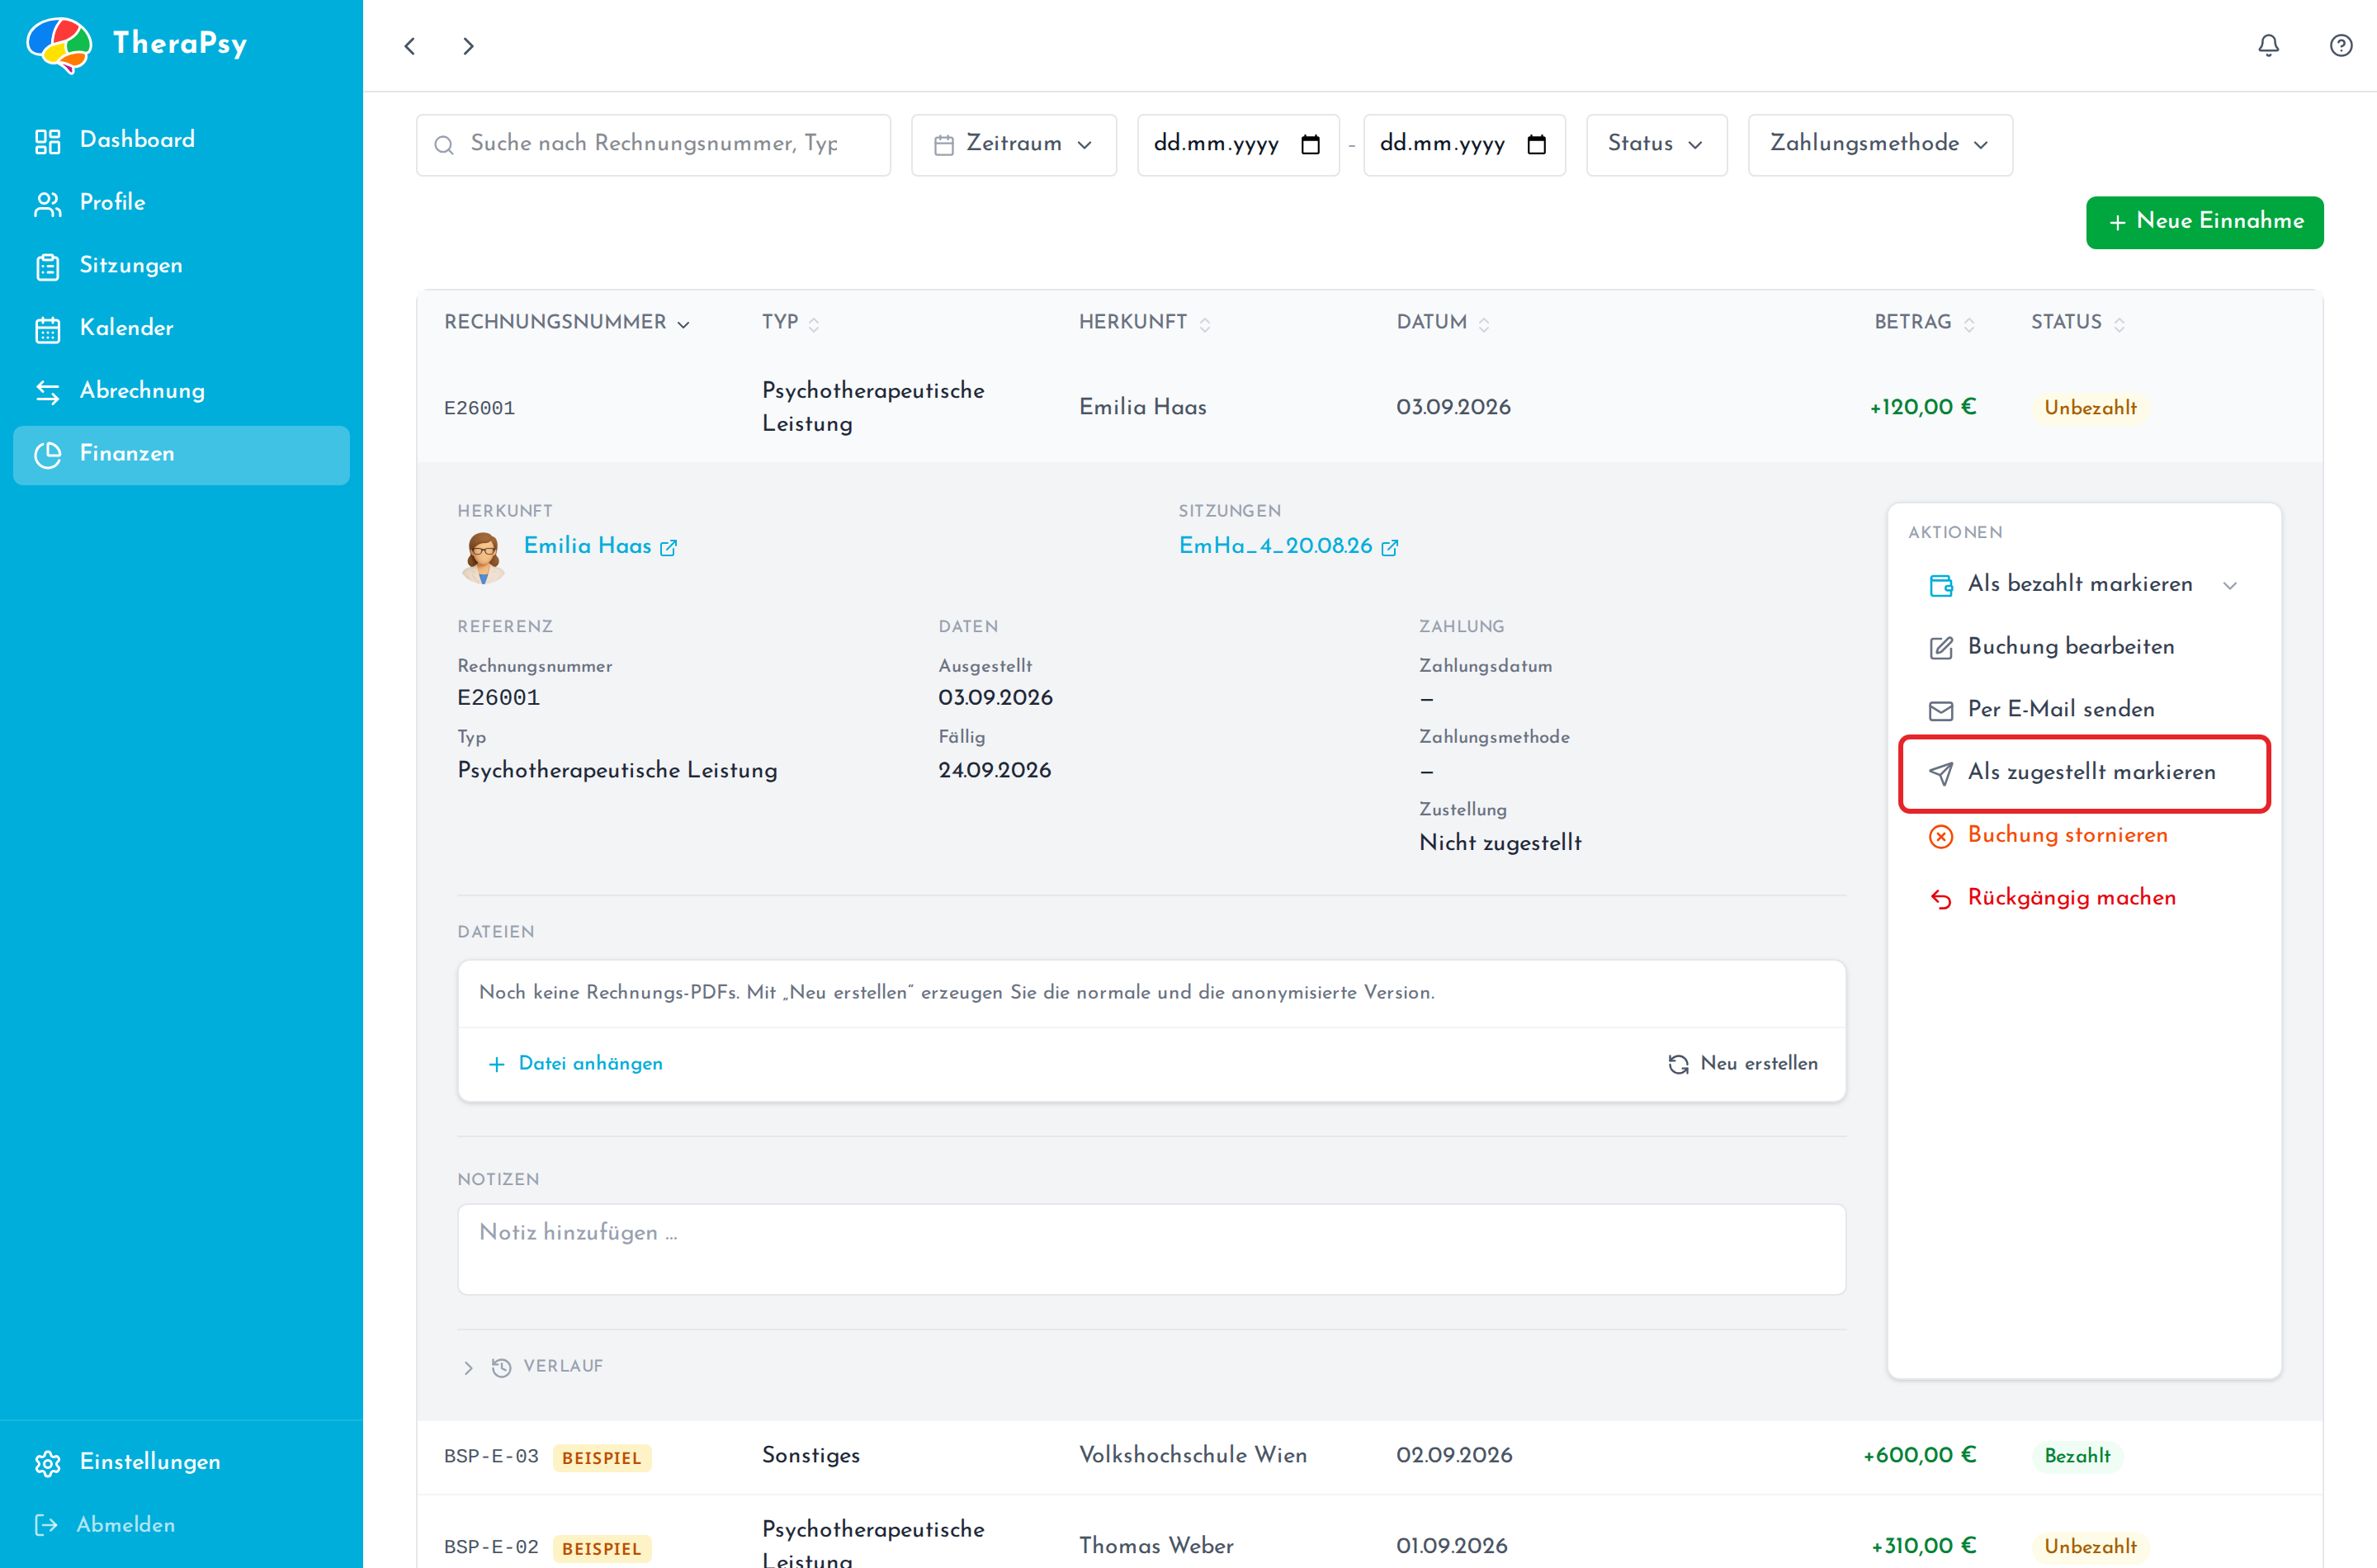Viewport: 2377px width, 1568px height.
Task: Click Bezahlt status badge of BSP-E-03
Action: point(2076,1456)
